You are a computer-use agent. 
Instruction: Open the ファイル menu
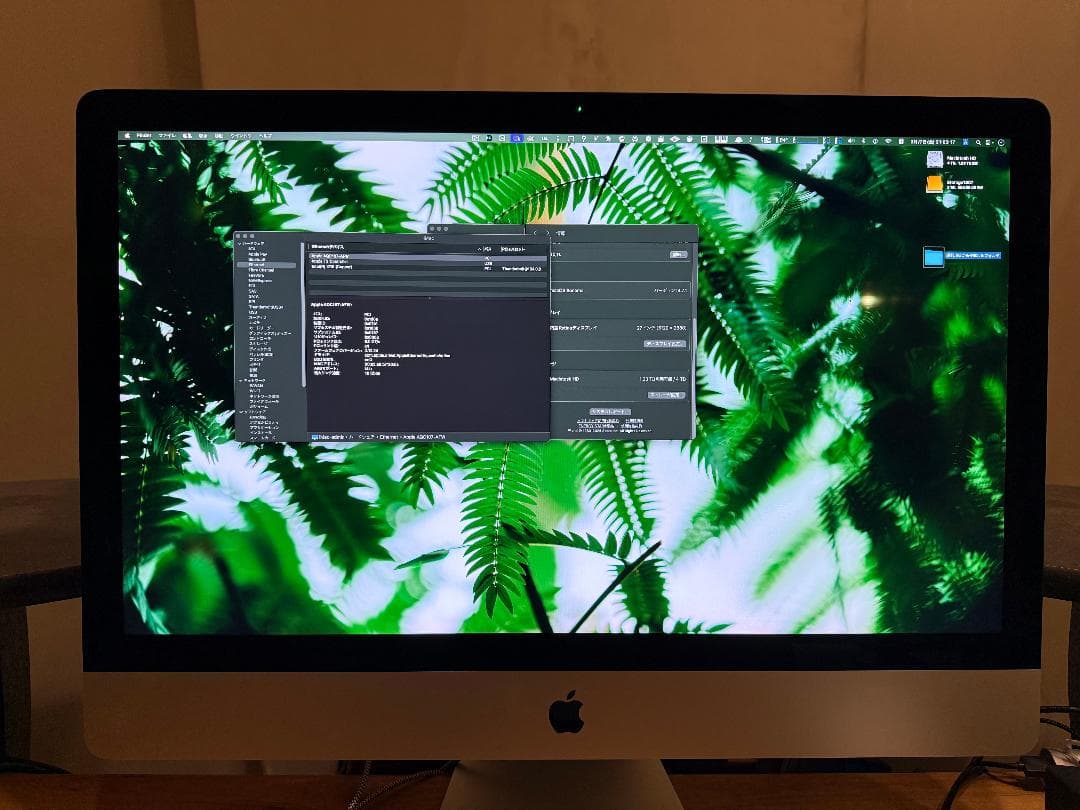pos(168,135)
